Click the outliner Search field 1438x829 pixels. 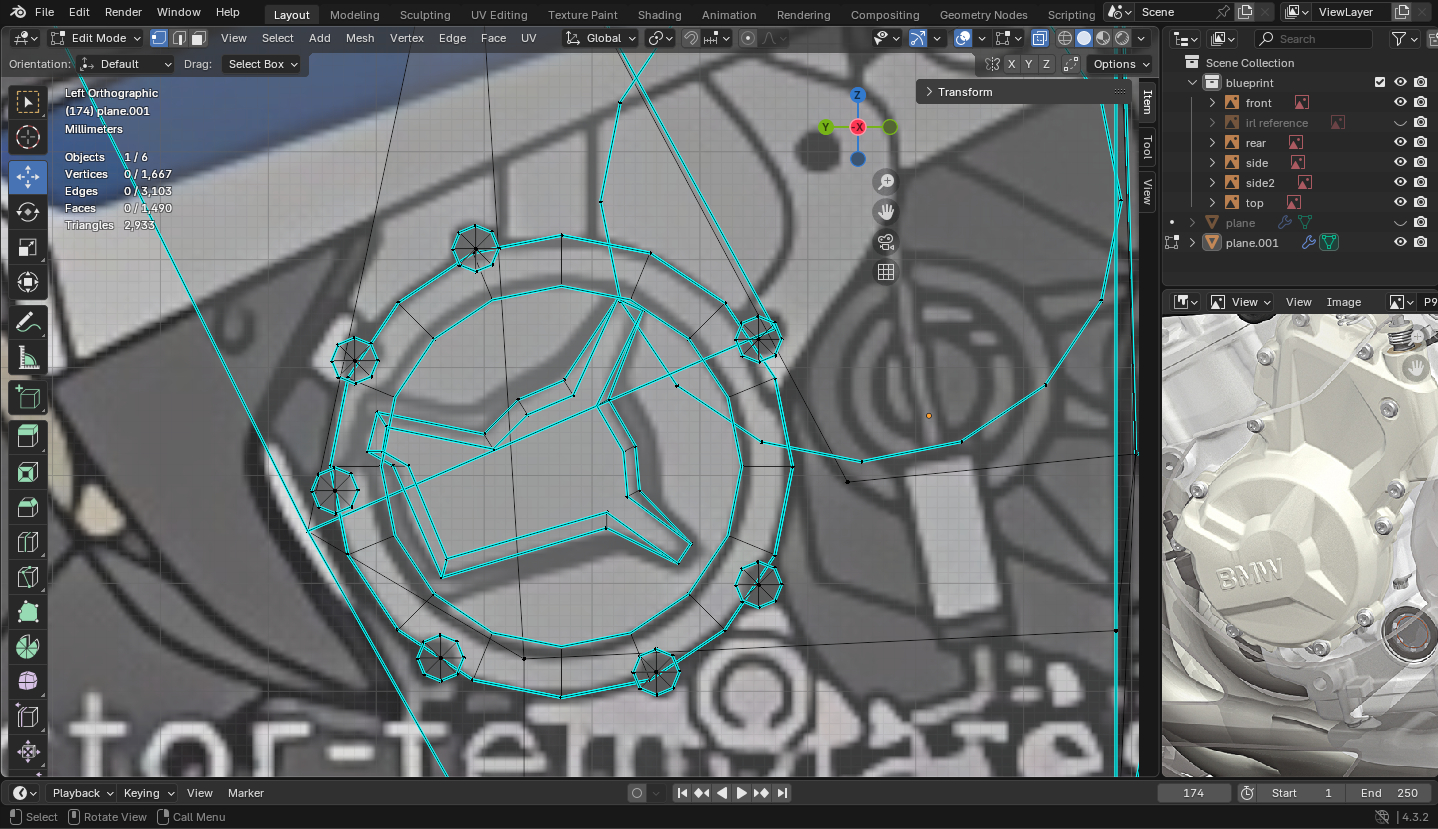[1314, 39]
